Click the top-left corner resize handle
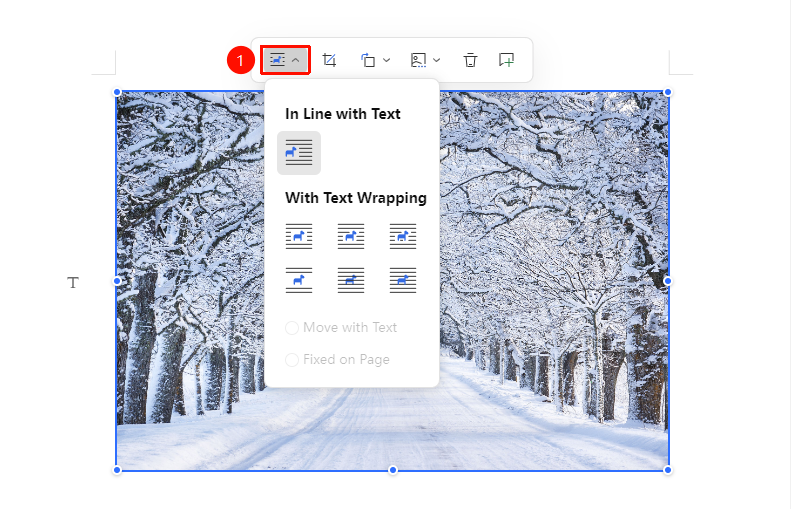 tap(117, 92)
